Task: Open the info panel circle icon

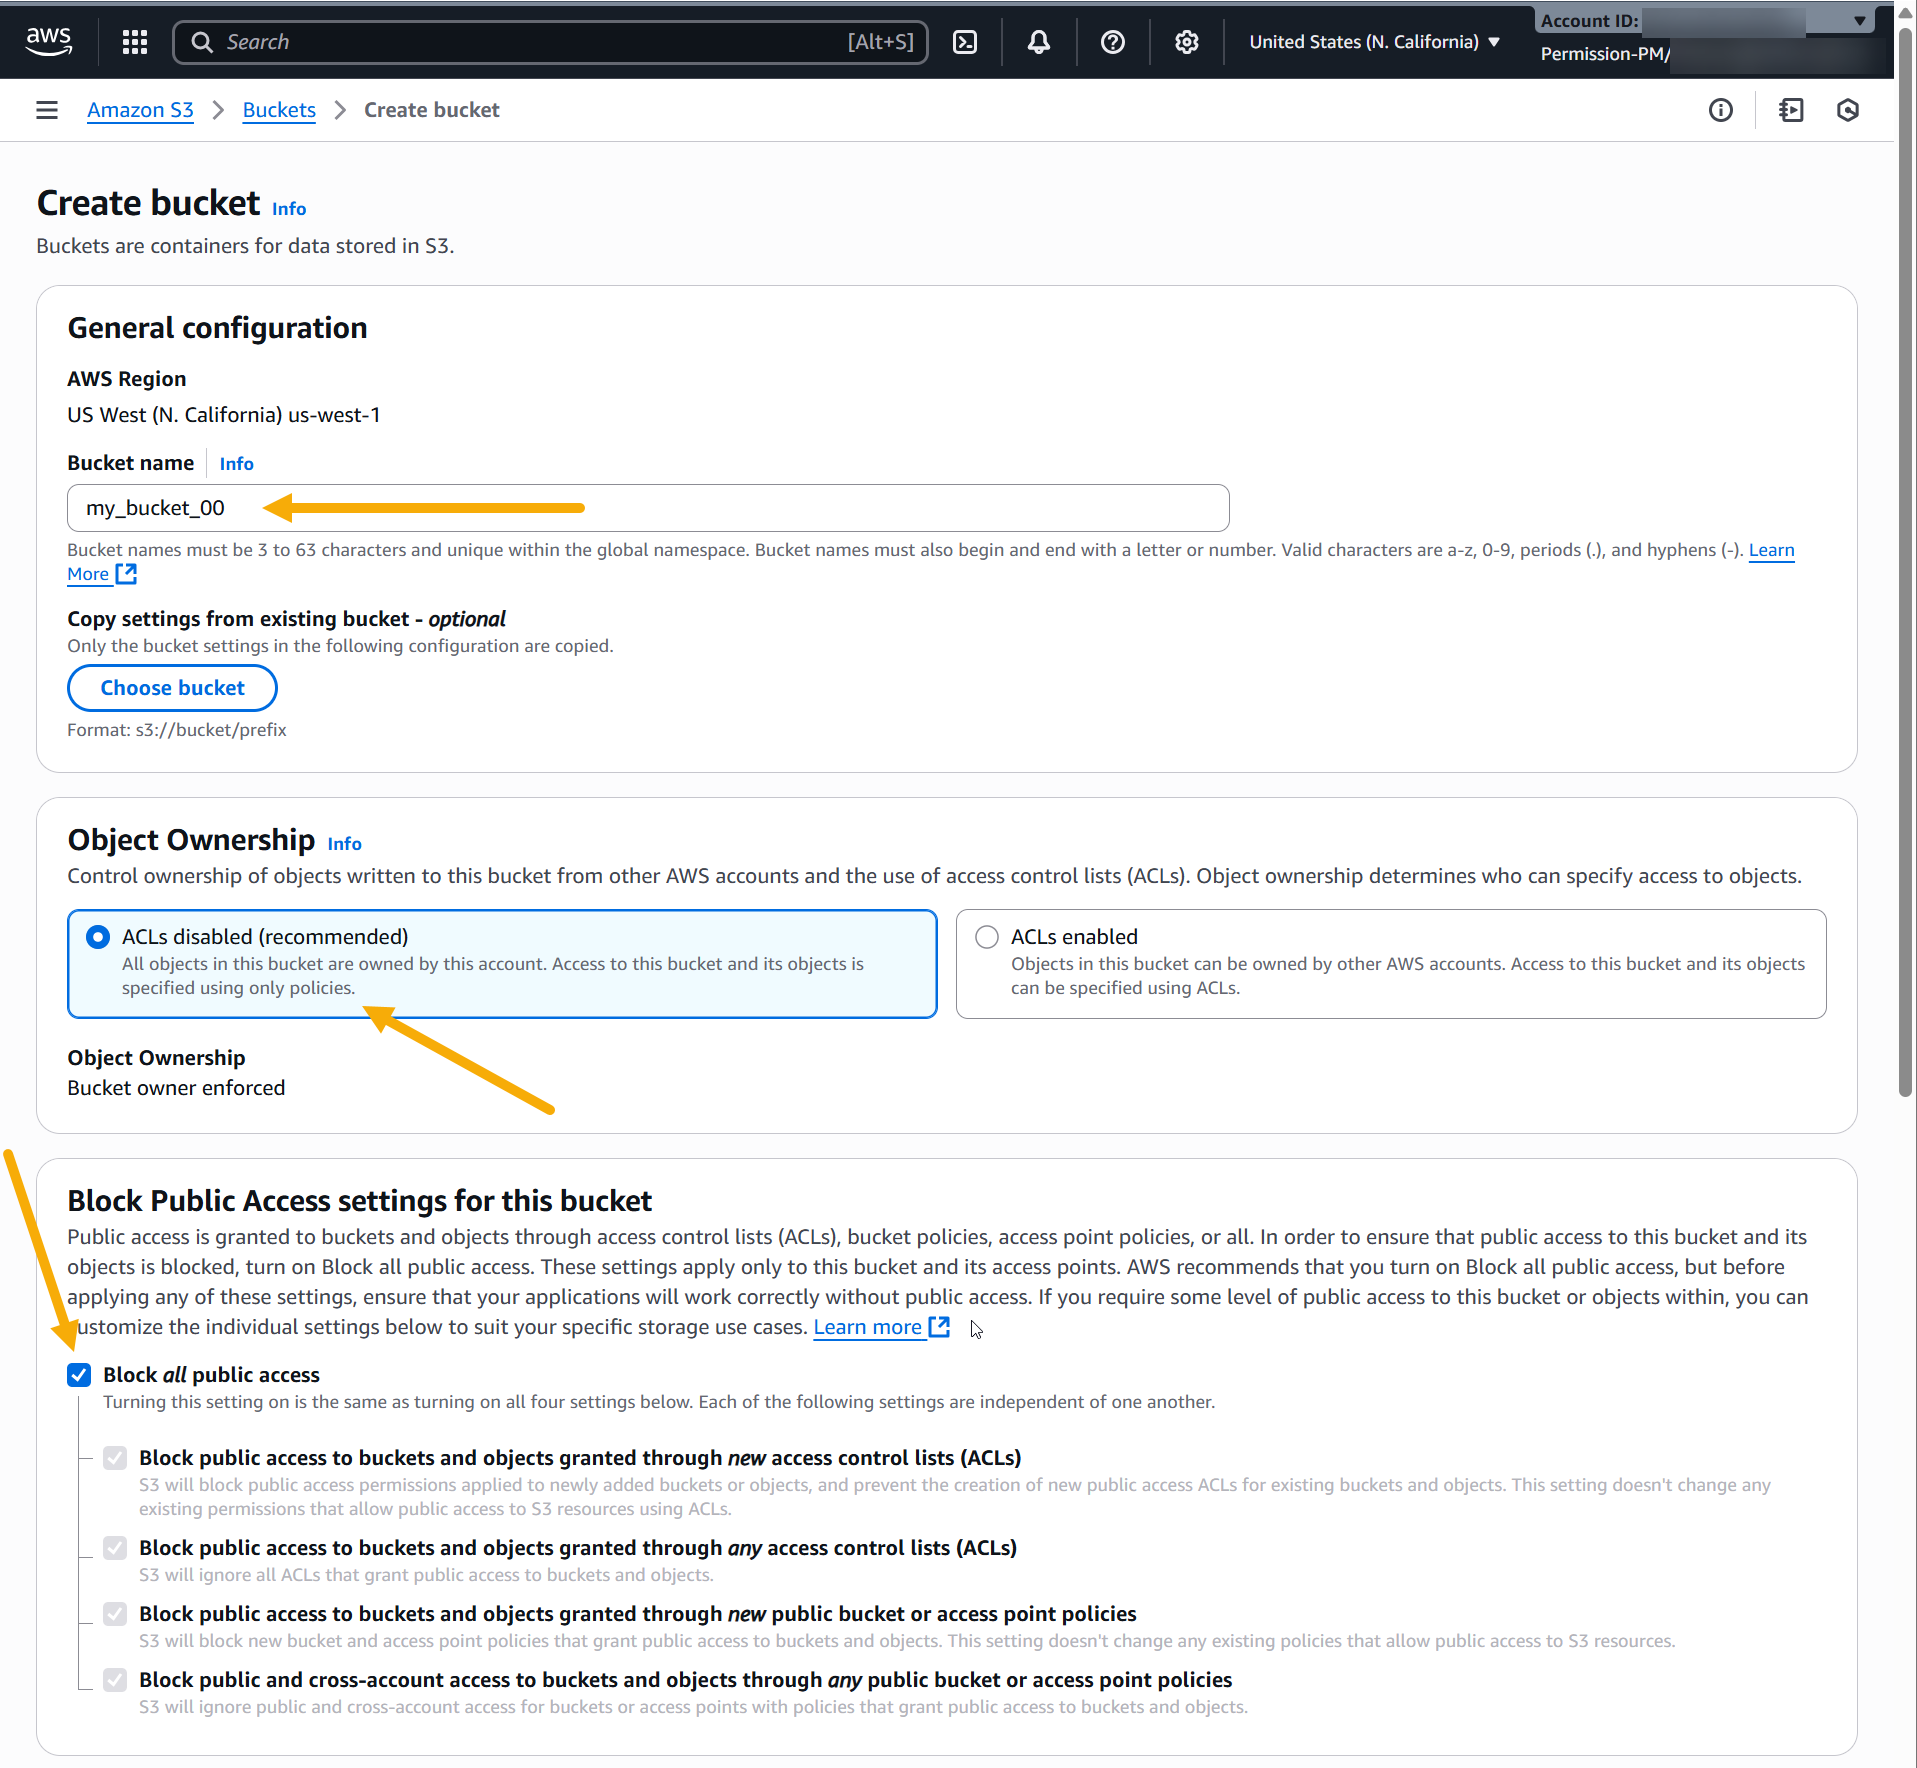Action: (1720, 110)
